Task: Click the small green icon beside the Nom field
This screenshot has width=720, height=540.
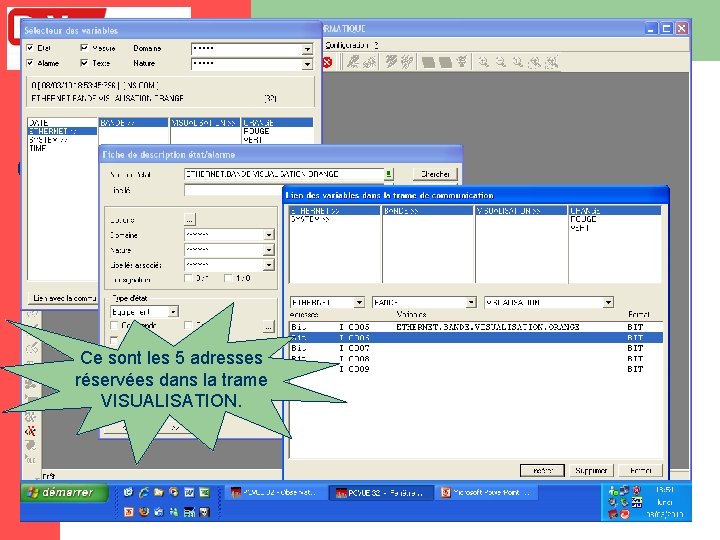Action: point(388,174)
